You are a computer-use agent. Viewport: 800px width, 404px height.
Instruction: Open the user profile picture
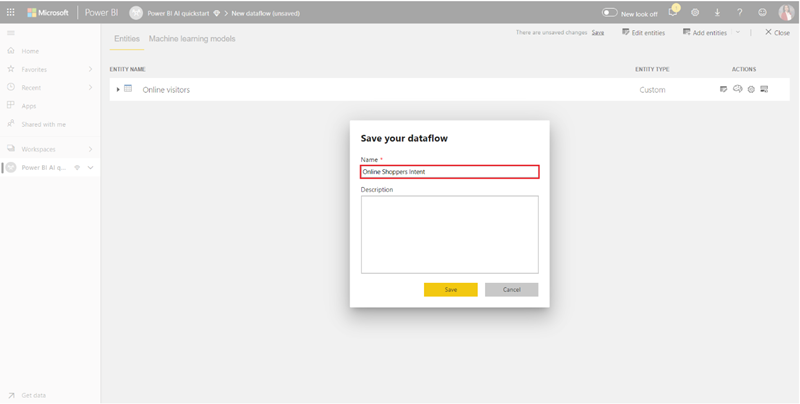786,13
